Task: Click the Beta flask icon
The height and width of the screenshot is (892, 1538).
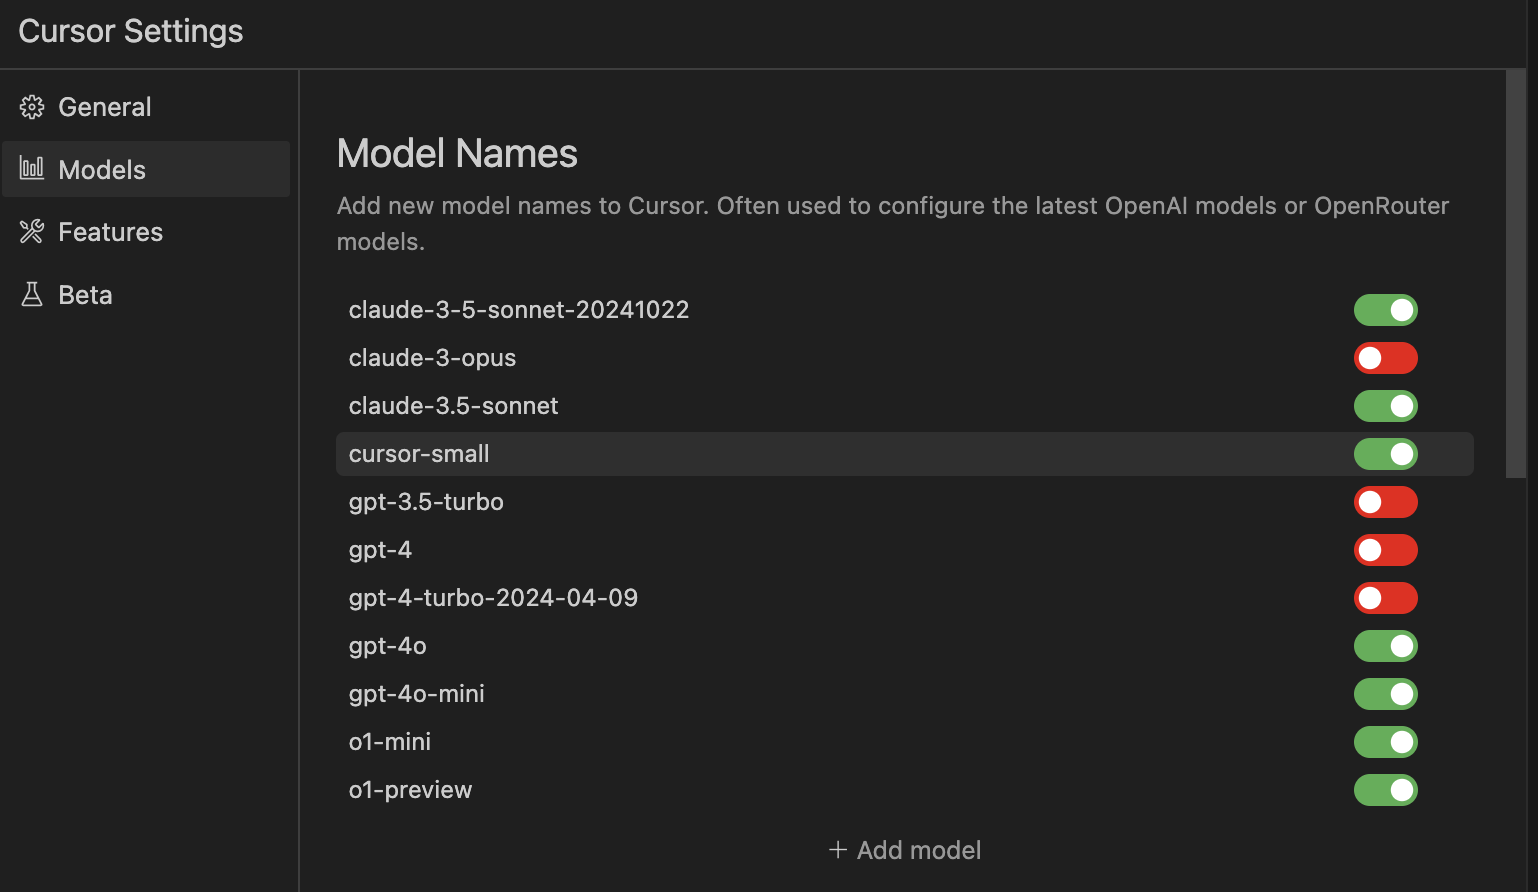Action: click(32, 295)
